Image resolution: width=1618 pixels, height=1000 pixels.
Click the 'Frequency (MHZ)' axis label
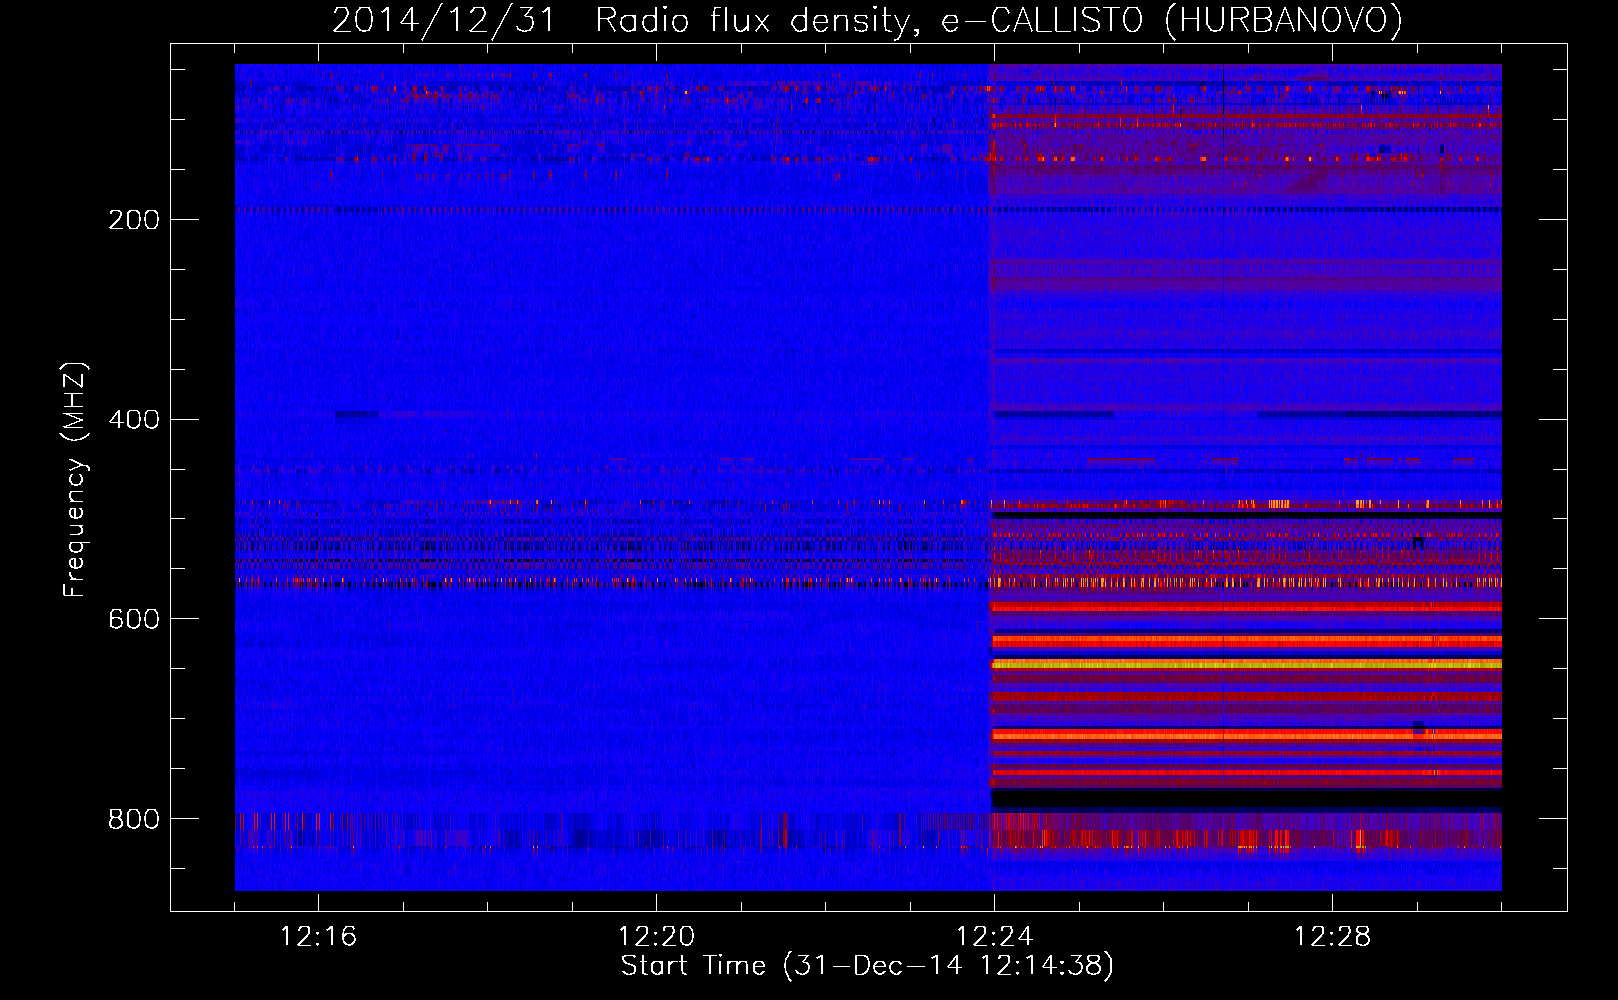click(75, 480)
